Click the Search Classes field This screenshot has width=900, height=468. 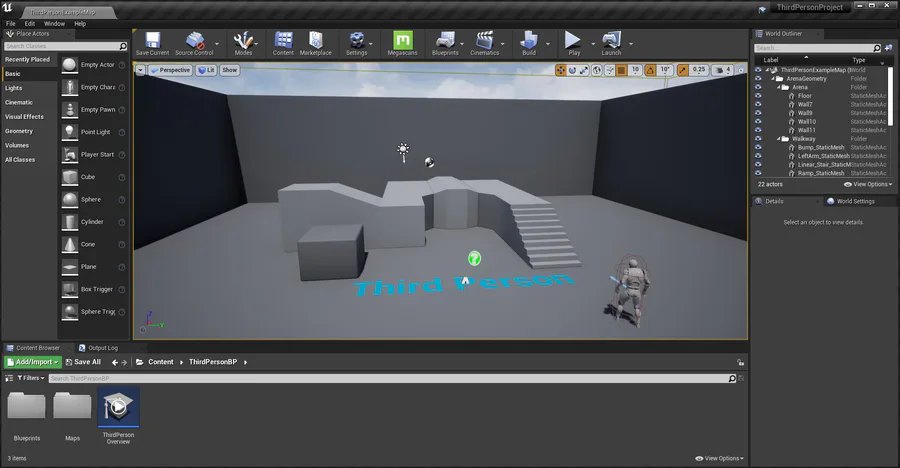click(x=65, y=46)
